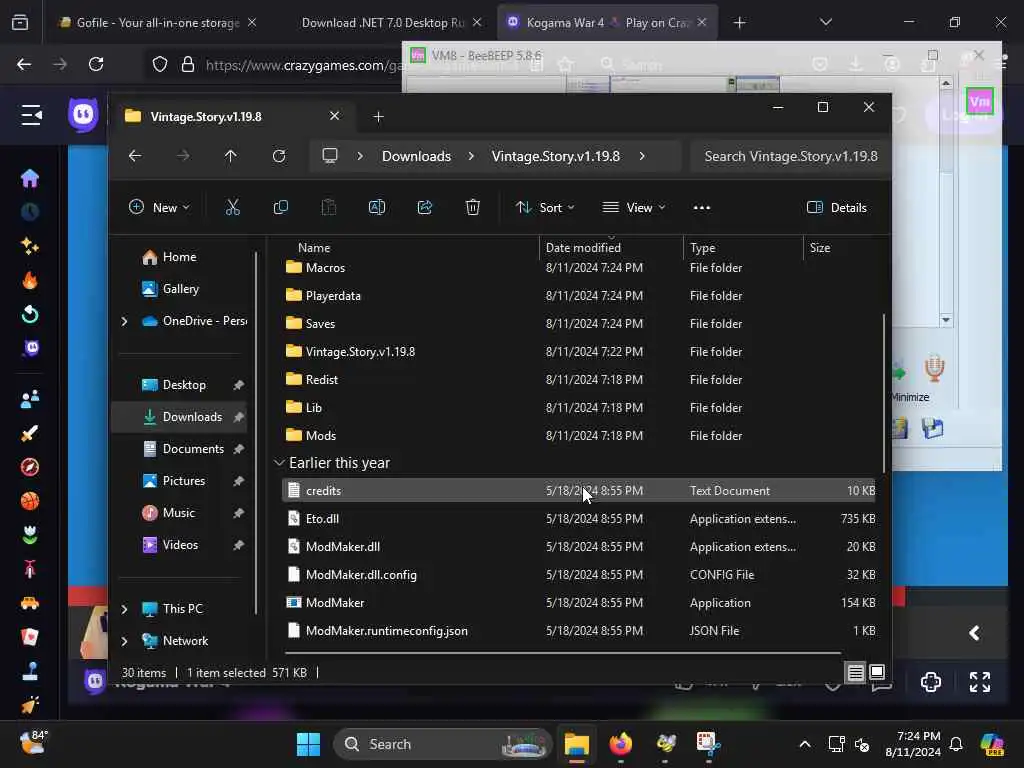Refresh the Explorer folder view
This screenshot has height=768, width=1024.
[x=279, y=156]
